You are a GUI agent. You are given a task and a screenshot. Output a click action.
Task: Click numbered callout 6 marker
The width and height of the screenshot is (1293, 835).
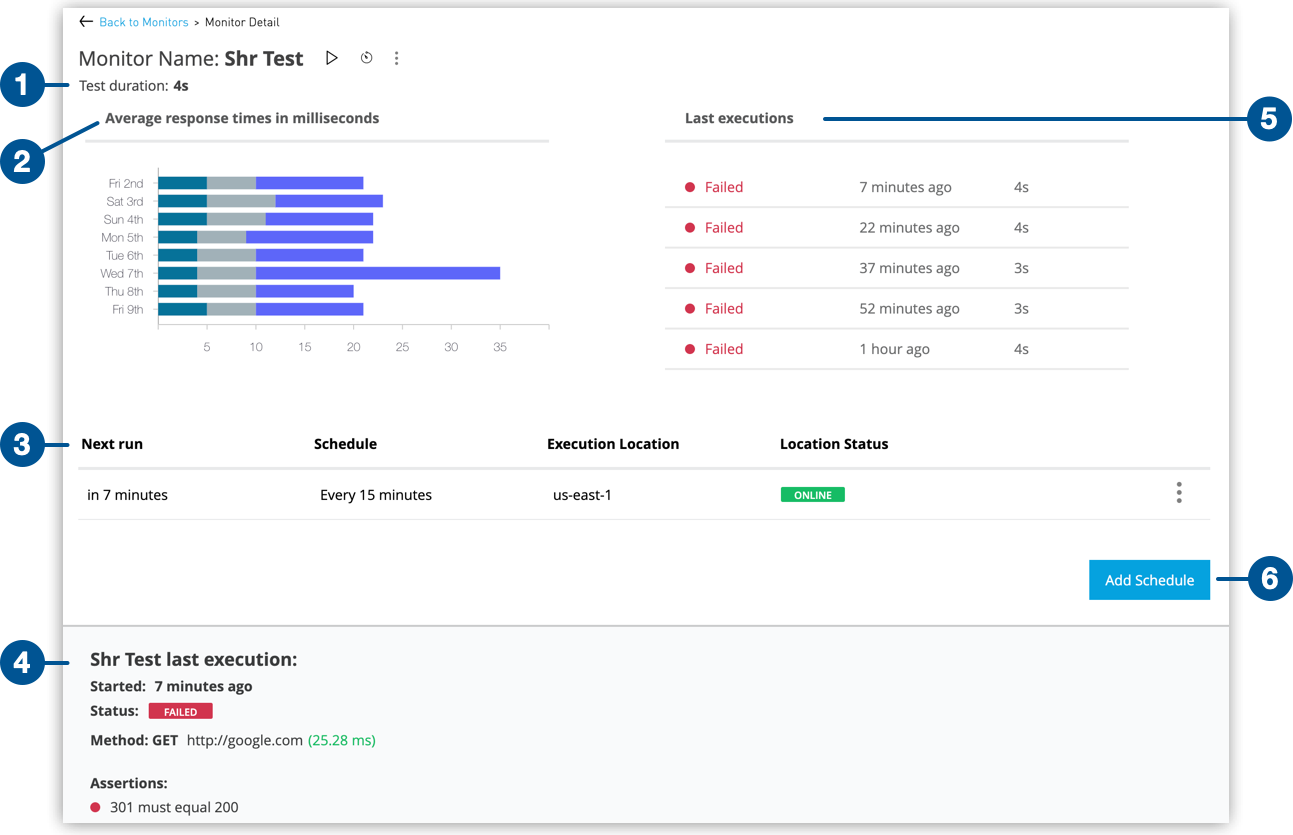click(x=1269, y=579)
